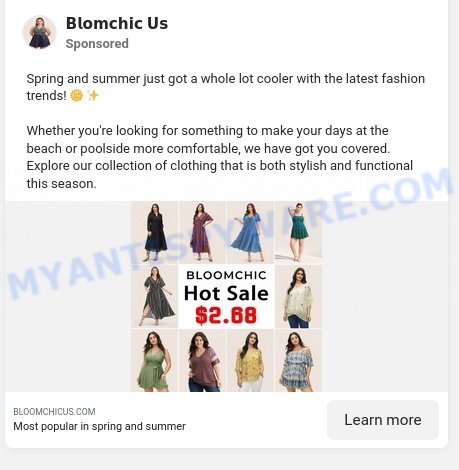Select the cream floral blouse thumbnail
Image resolution: width=459 pixels, height=470 pixels.
point(298,297)
